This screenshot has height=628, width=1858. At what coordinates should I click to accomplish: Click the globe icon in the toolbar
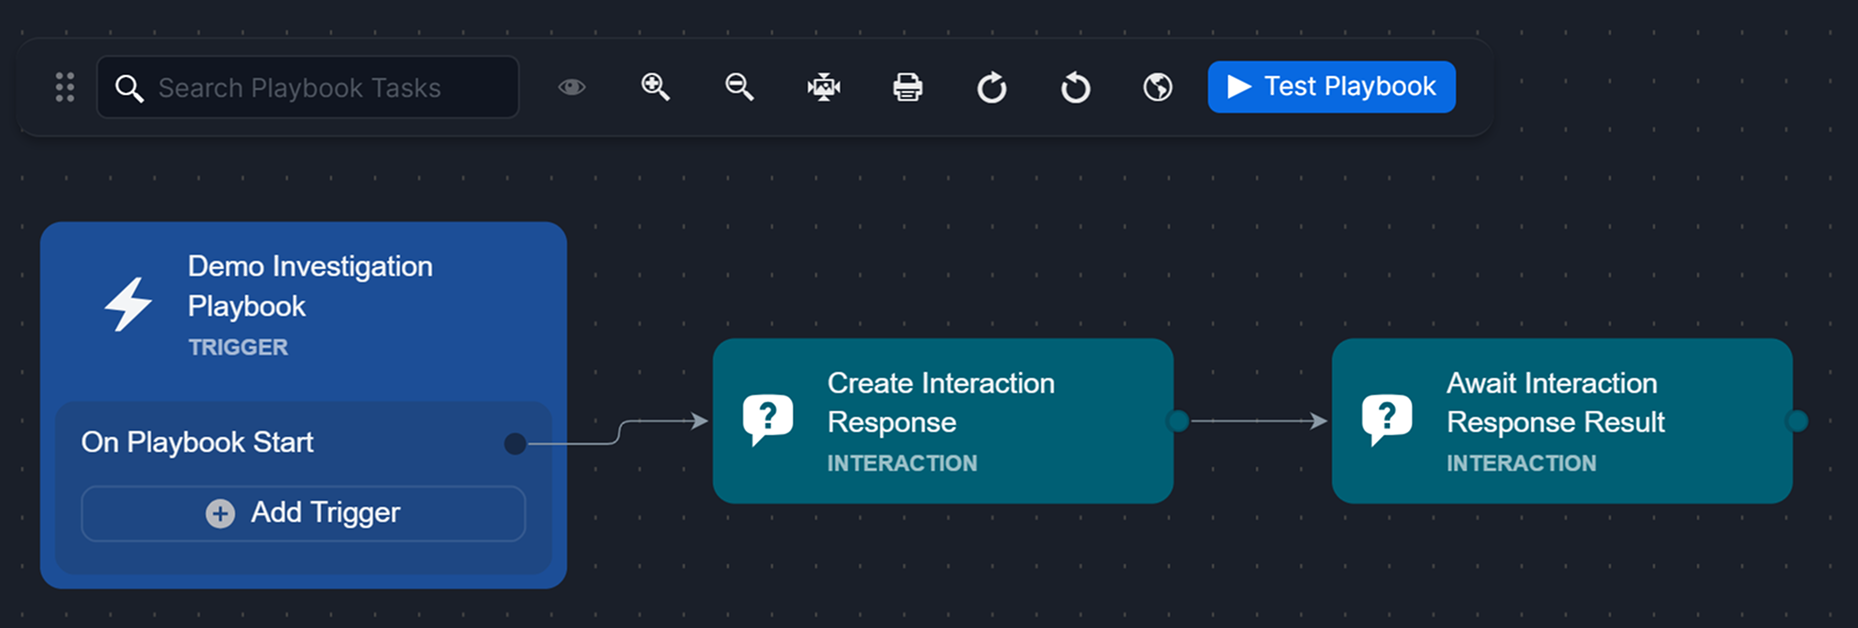coord(1158,88)
